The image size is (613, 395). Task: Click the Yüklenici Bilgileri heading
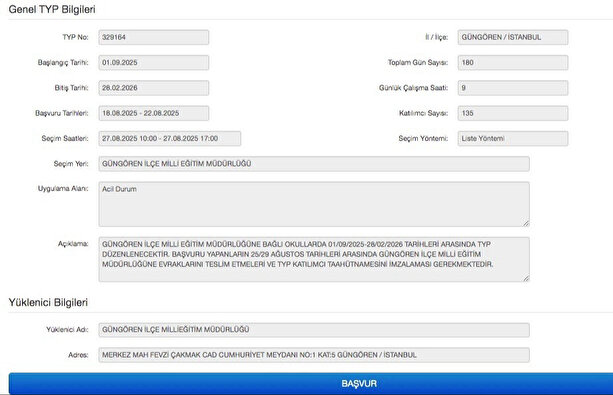pyautogui.click(x=48, y=302)
